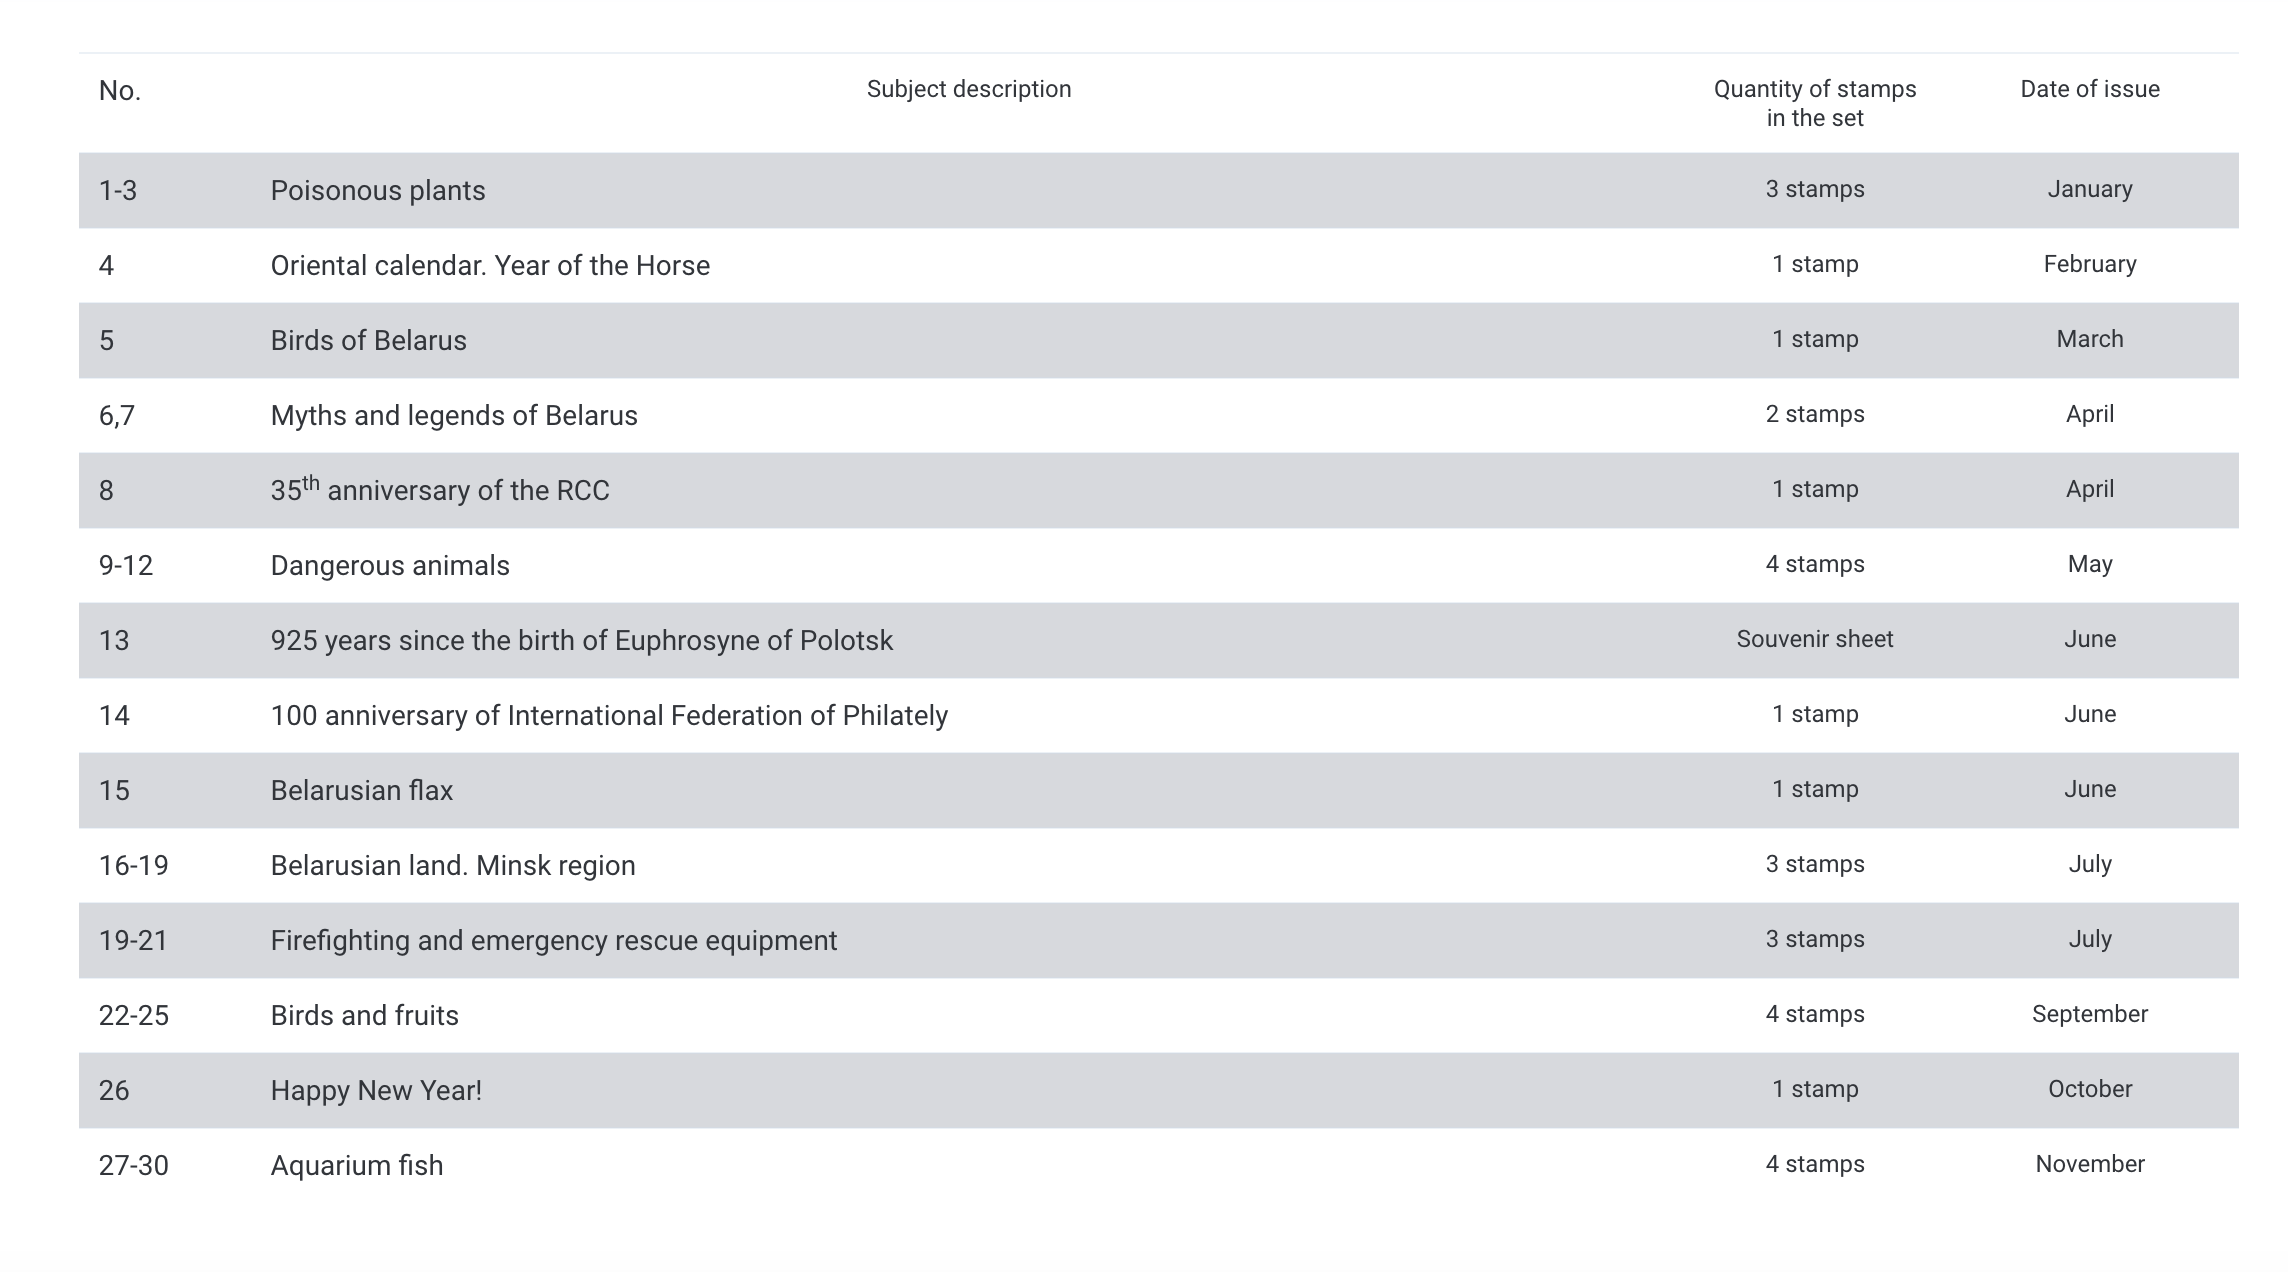Select the 'Poisonous plants' row text

(x=377, y=190)
